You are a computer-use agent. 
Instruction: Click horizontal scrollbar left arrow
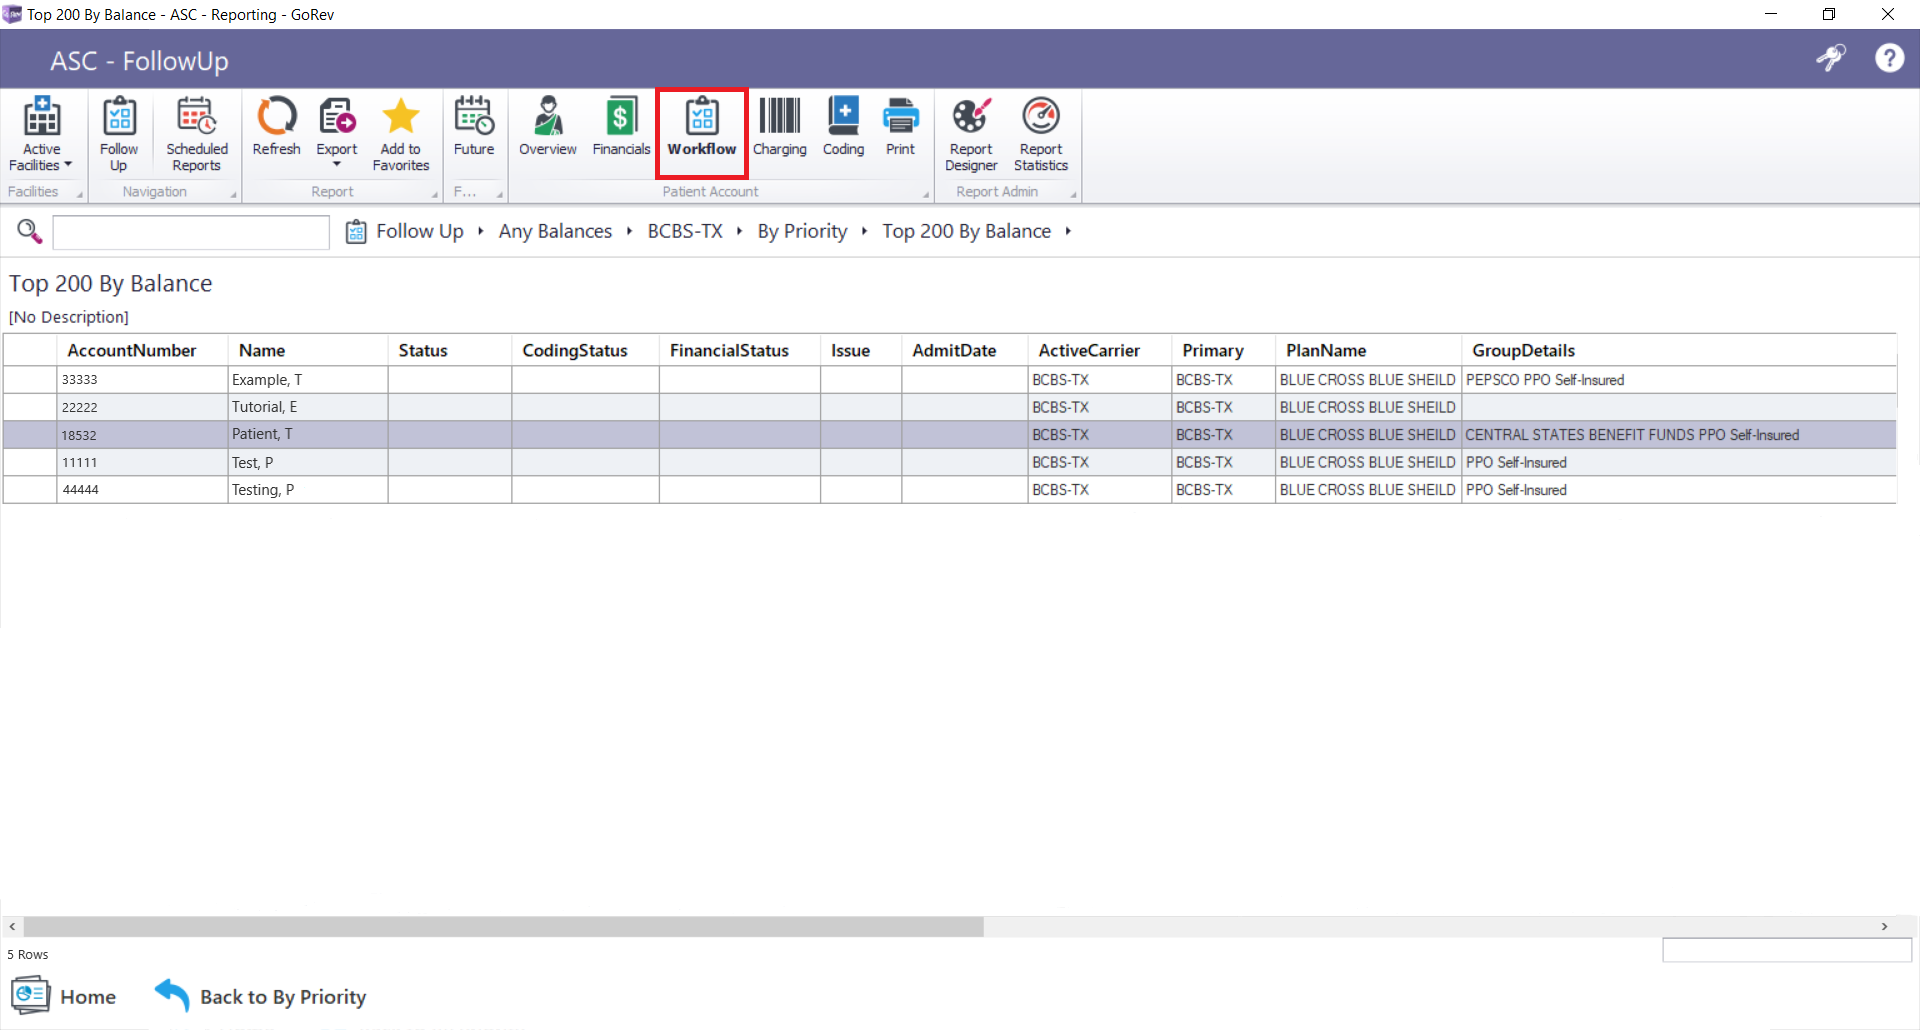click(13, 927)
